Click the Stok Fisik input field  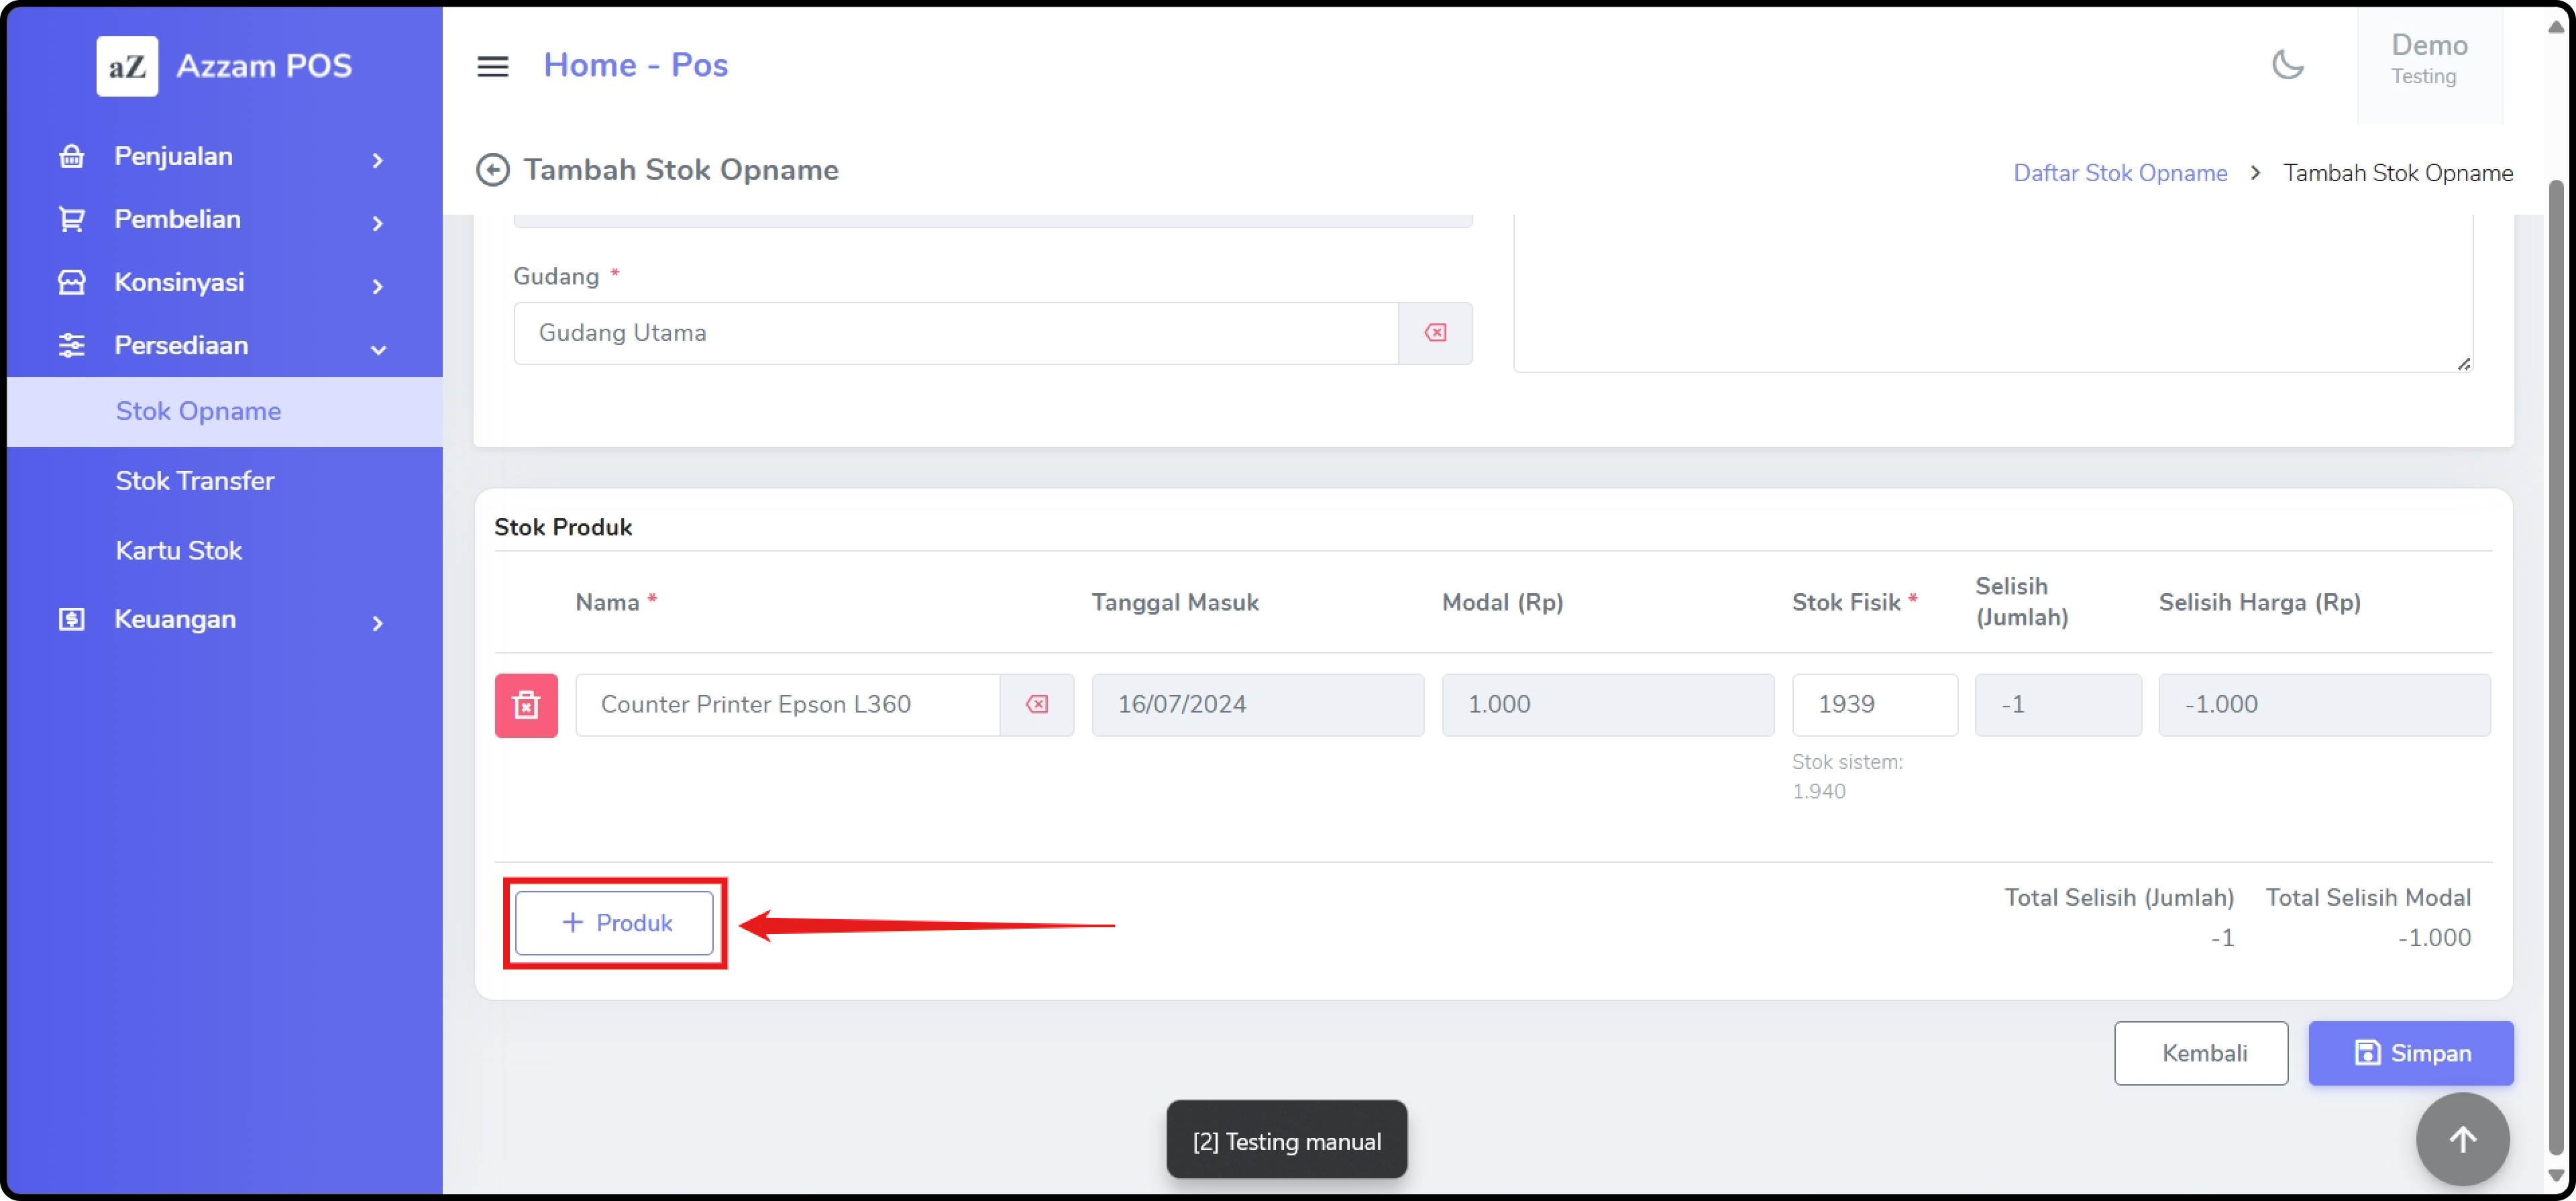[1873, 705]
